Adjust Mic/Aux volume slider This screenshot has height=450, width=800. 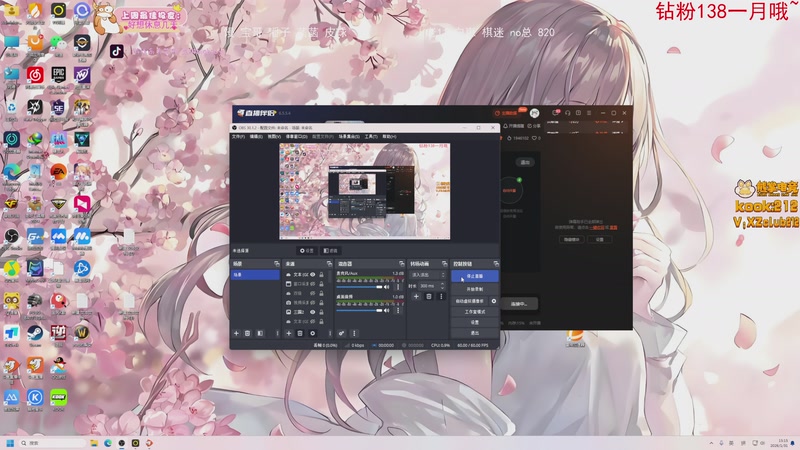pos(359,287)
